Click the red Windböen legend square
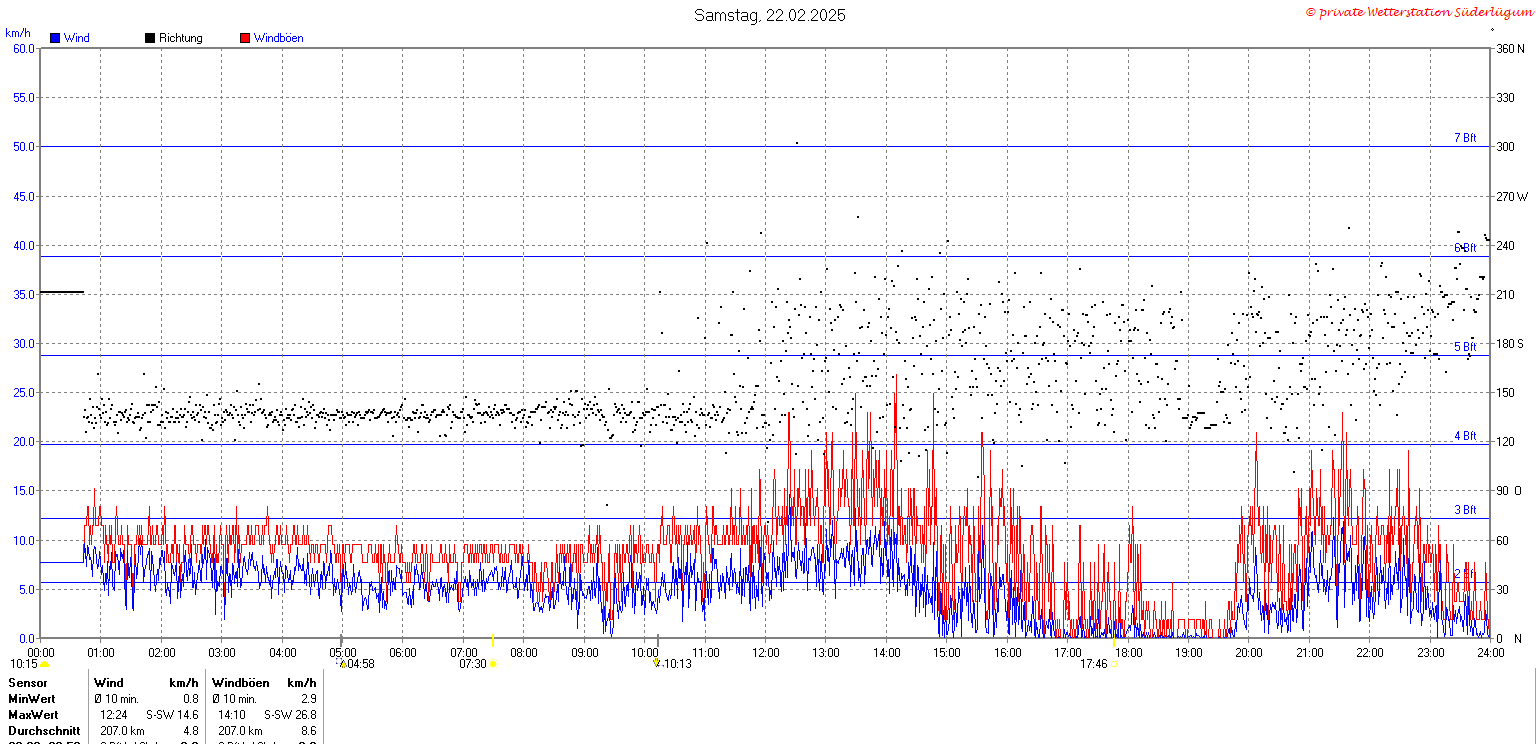The height and width of the screenshot is (744, 1536). (245, 38)
